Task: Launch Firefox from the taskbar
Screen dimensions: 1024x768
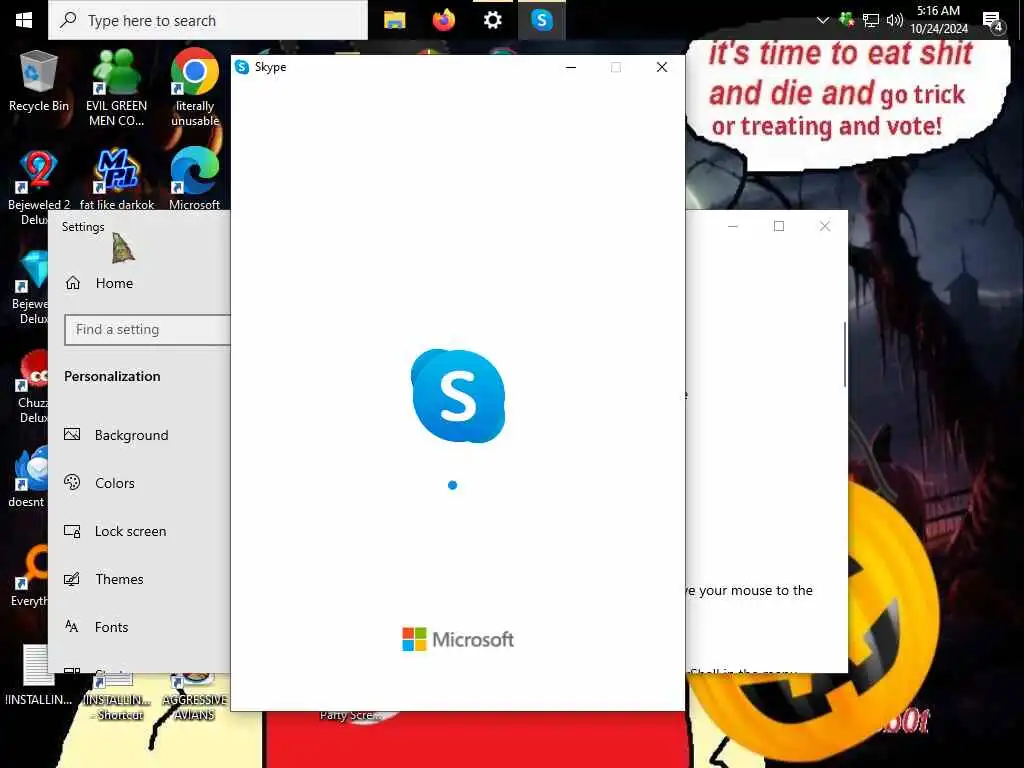Action: (443, 20)
